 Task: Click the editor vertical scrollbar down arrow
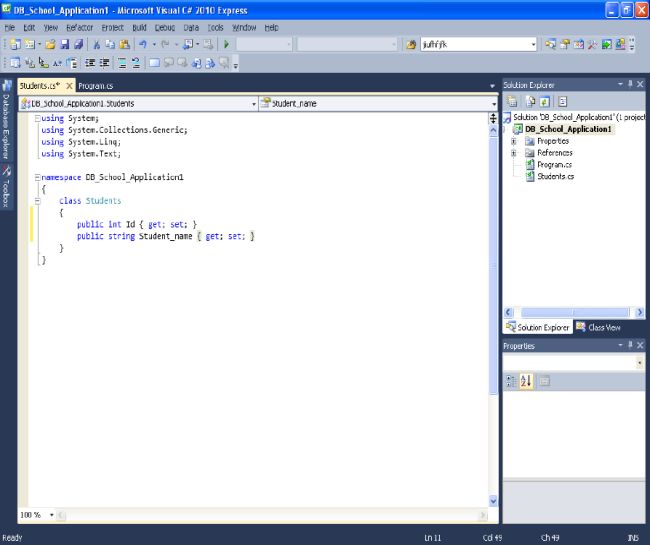tap(493, 501)
